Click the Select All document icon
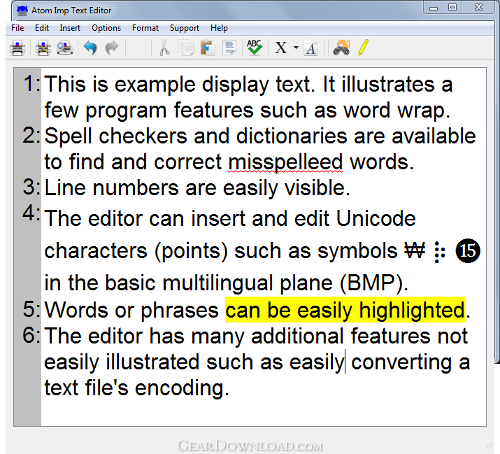Image resolution: width=500 pixels, height=454 pixels. pyautogui.click(x=229, y=48)
